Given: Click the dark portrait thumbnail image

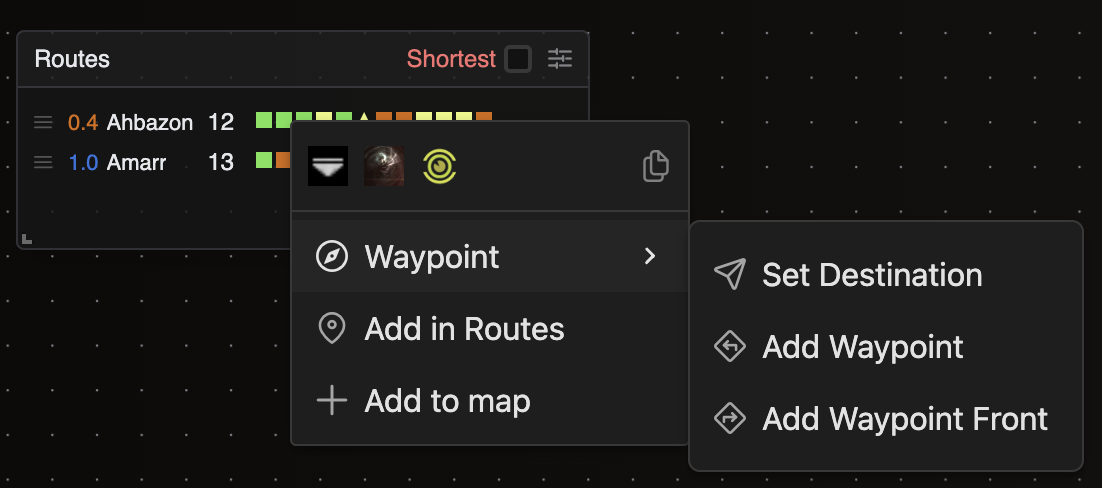Looking at the screenshot, I should click(x=384, y=166).
